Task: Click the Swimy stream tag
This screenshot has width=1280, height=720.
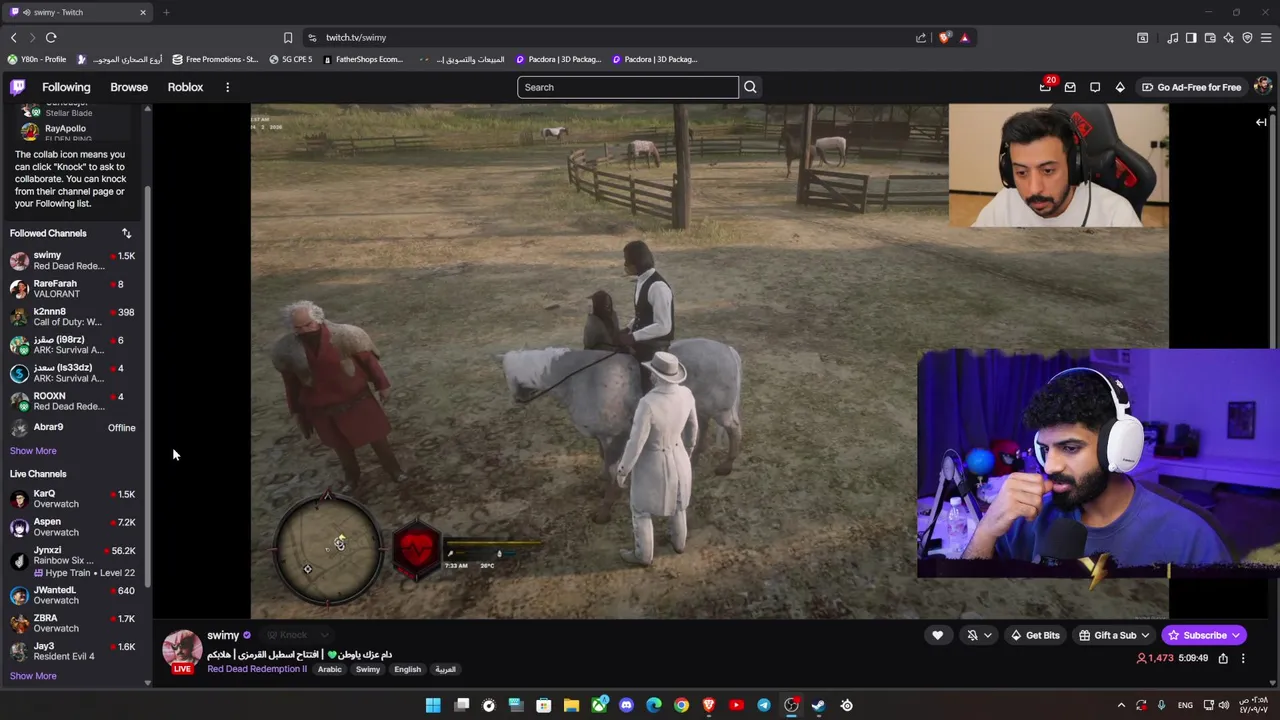Action: (368, 669)
